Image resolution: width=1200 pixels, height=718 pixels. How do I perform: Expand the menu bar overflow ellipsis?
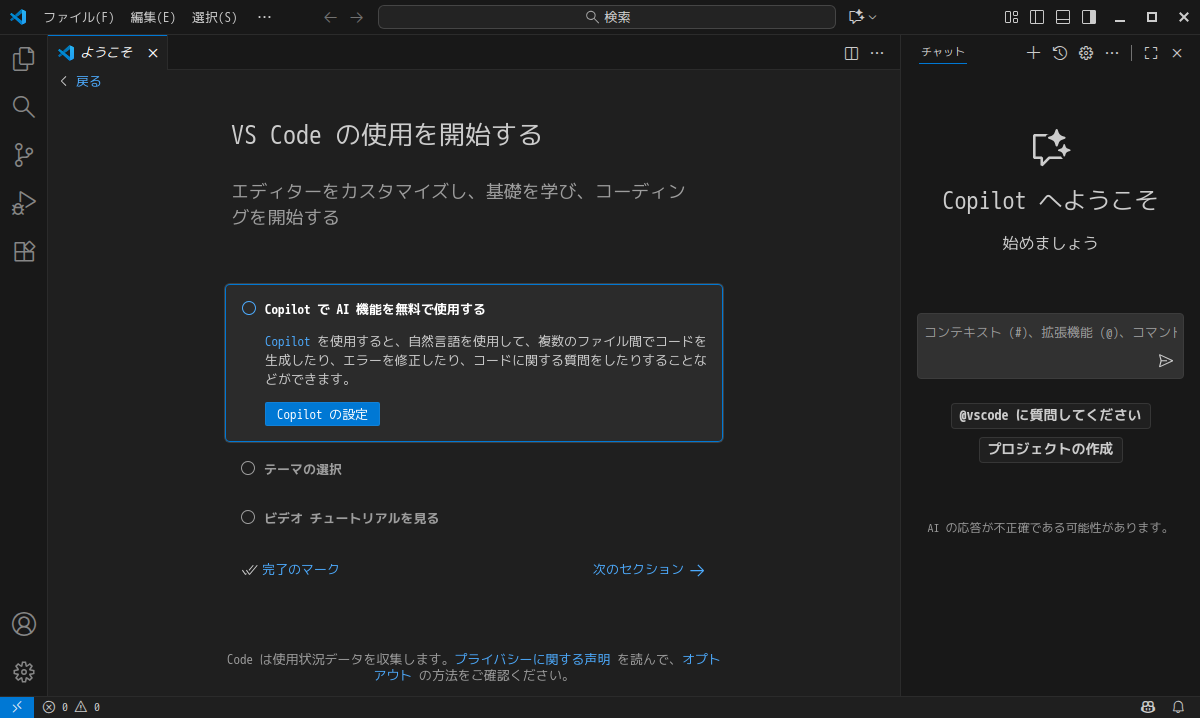[x=264, y=17]
